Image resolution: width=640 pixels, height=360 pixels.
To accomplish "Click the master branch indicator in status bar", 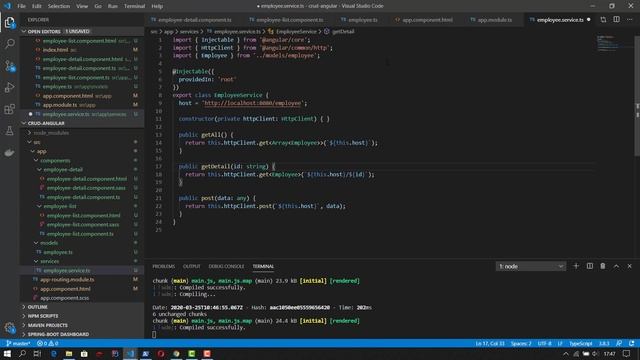I will click(x=18, y=343).
